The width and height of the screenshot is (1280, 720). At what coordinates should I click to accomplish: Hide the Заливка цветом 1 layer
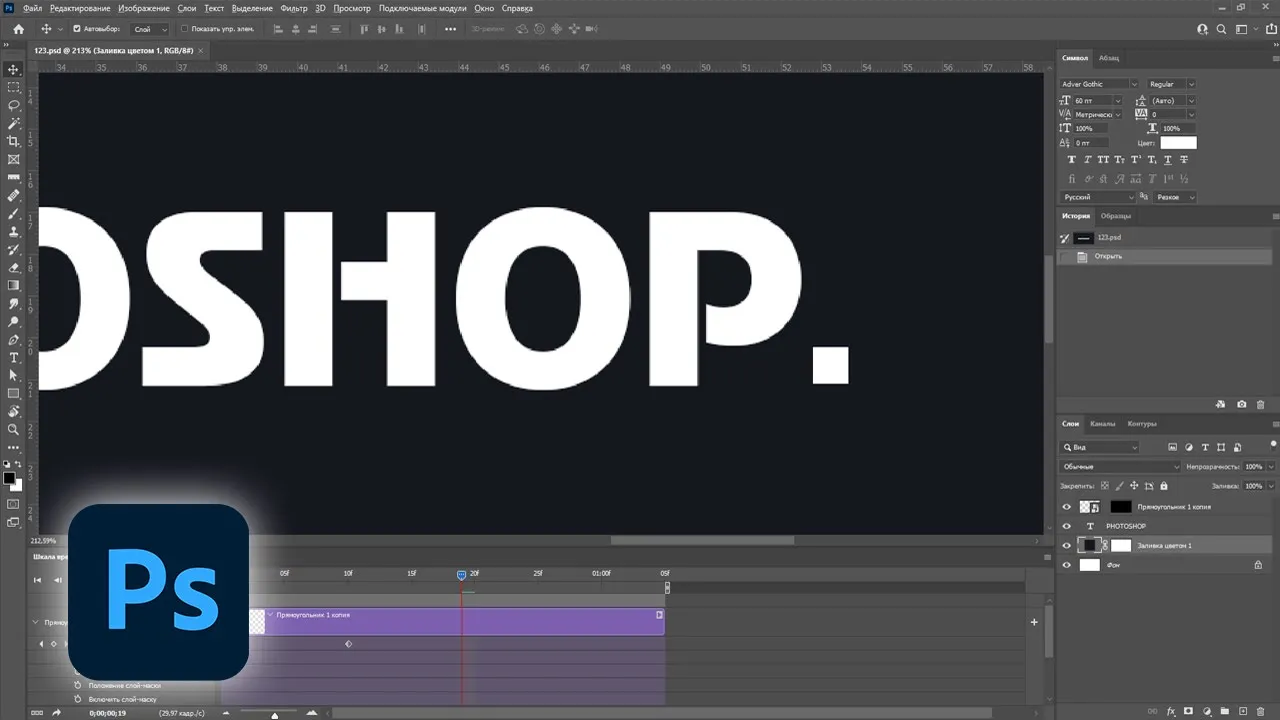tap(1066, 545)
